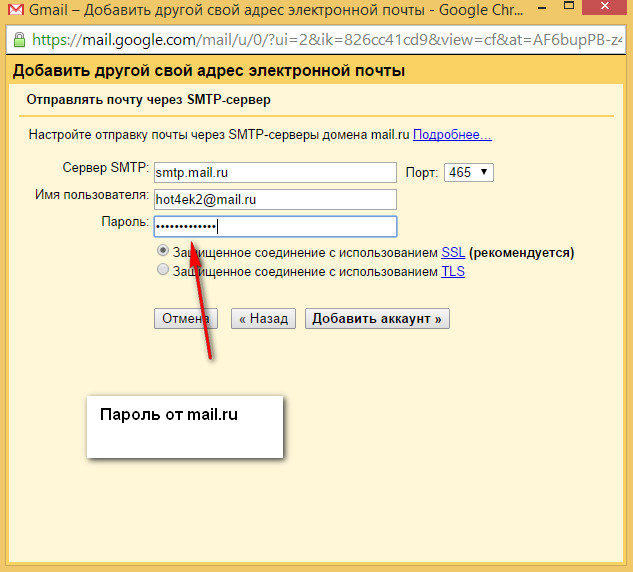Minimize the Chrome popup window
This screenshot has width=633, height=572.
[542, 7]
